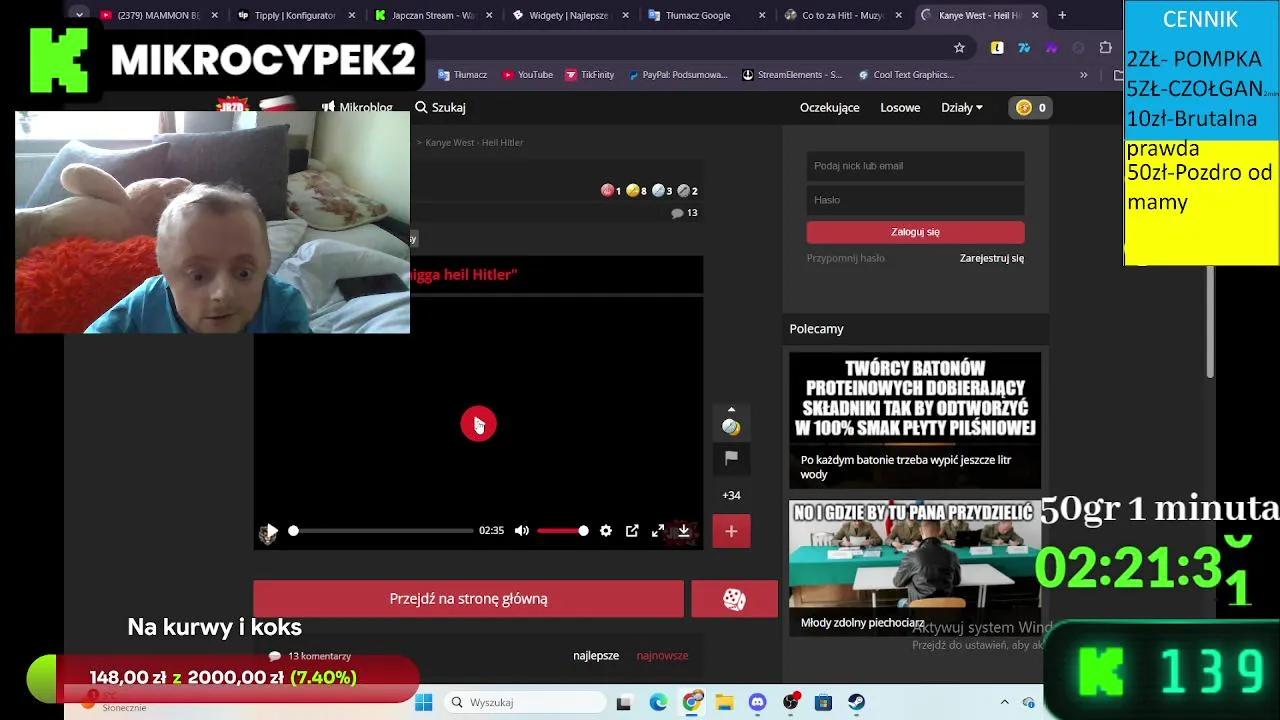
Task: Seek on the video progress bar
Action: coord(381,531)
